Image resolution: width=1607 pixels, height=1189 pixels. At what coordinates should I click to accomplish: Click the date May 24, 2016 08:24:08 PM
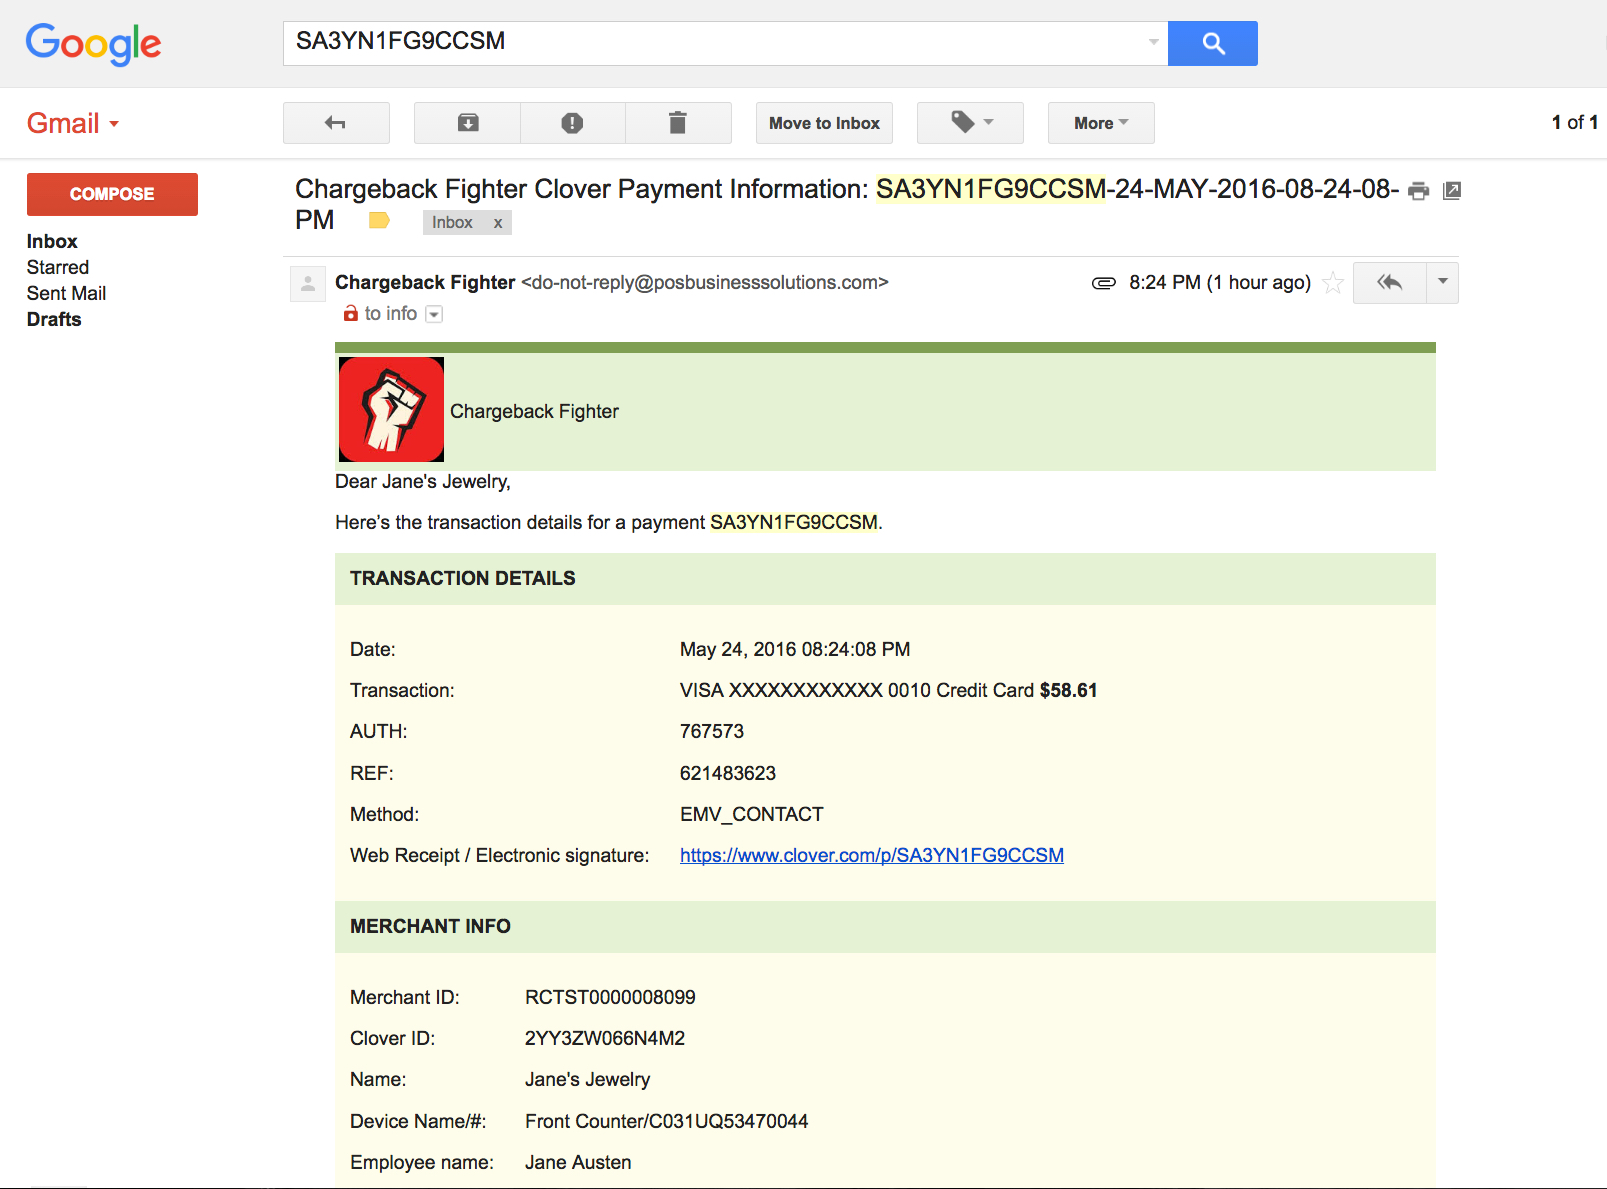point(795,649)
